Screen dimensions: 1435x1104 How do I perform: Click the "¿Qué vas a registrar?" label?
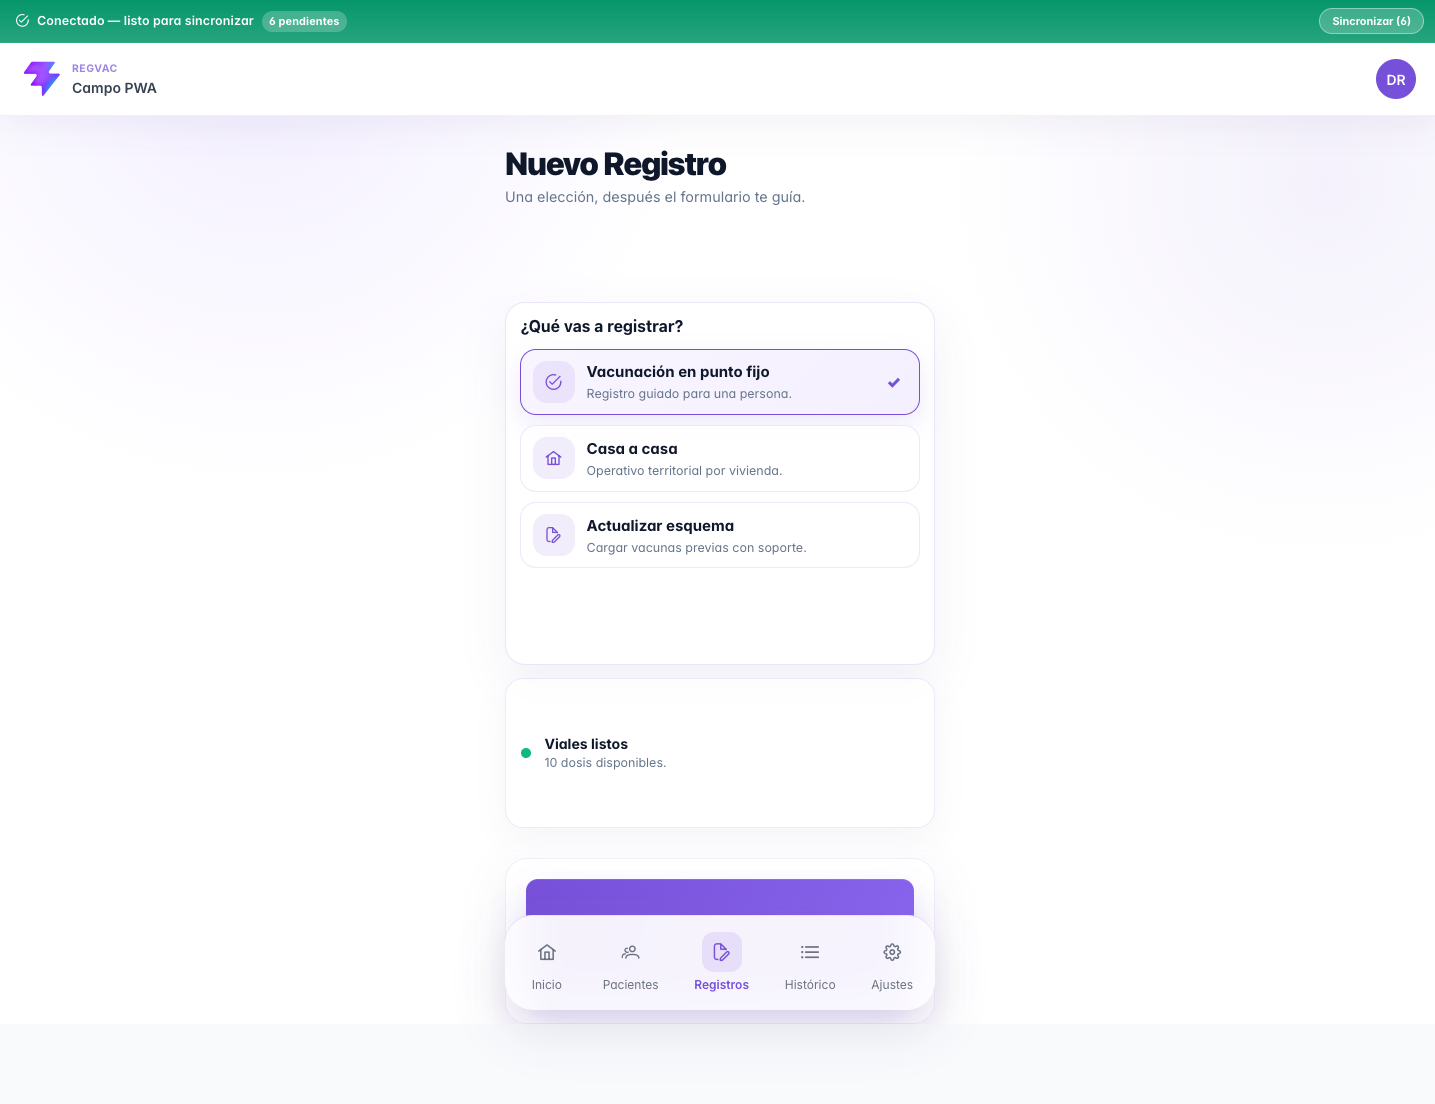point(602,326)
